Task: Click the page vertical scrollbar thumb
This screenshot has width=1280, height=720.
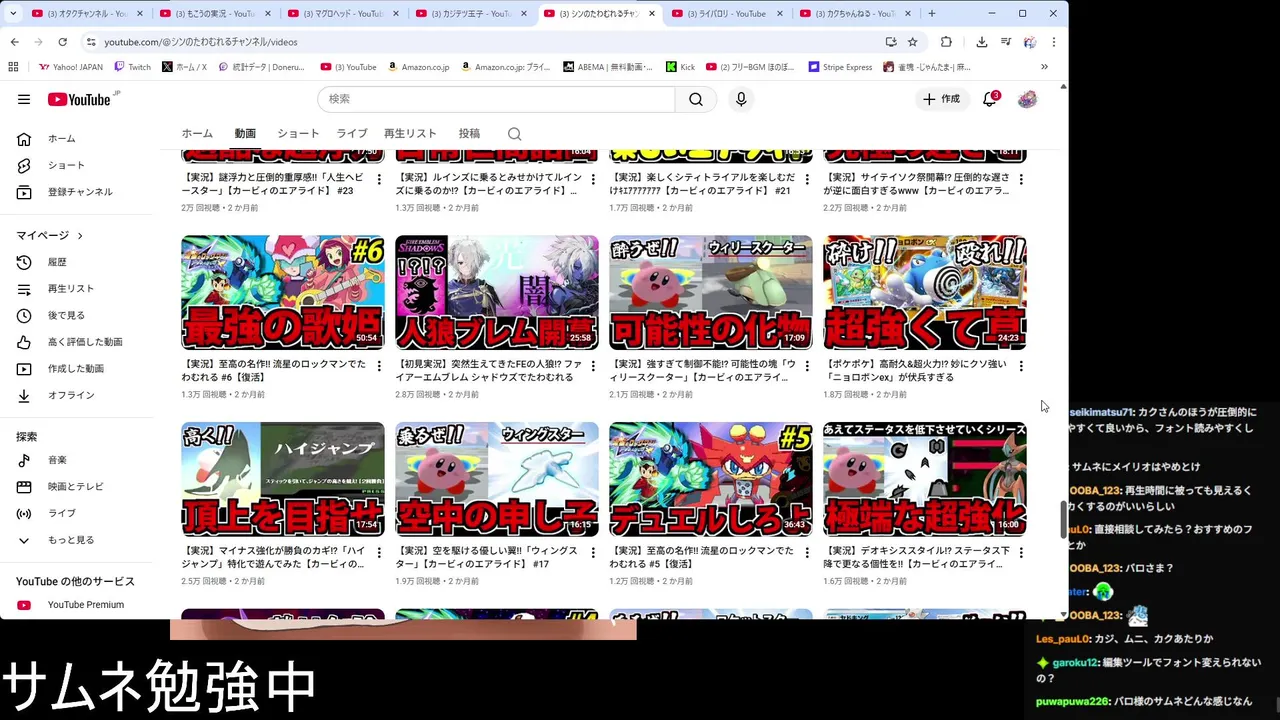Action: pyautogui.click(x=1063, y=519)
